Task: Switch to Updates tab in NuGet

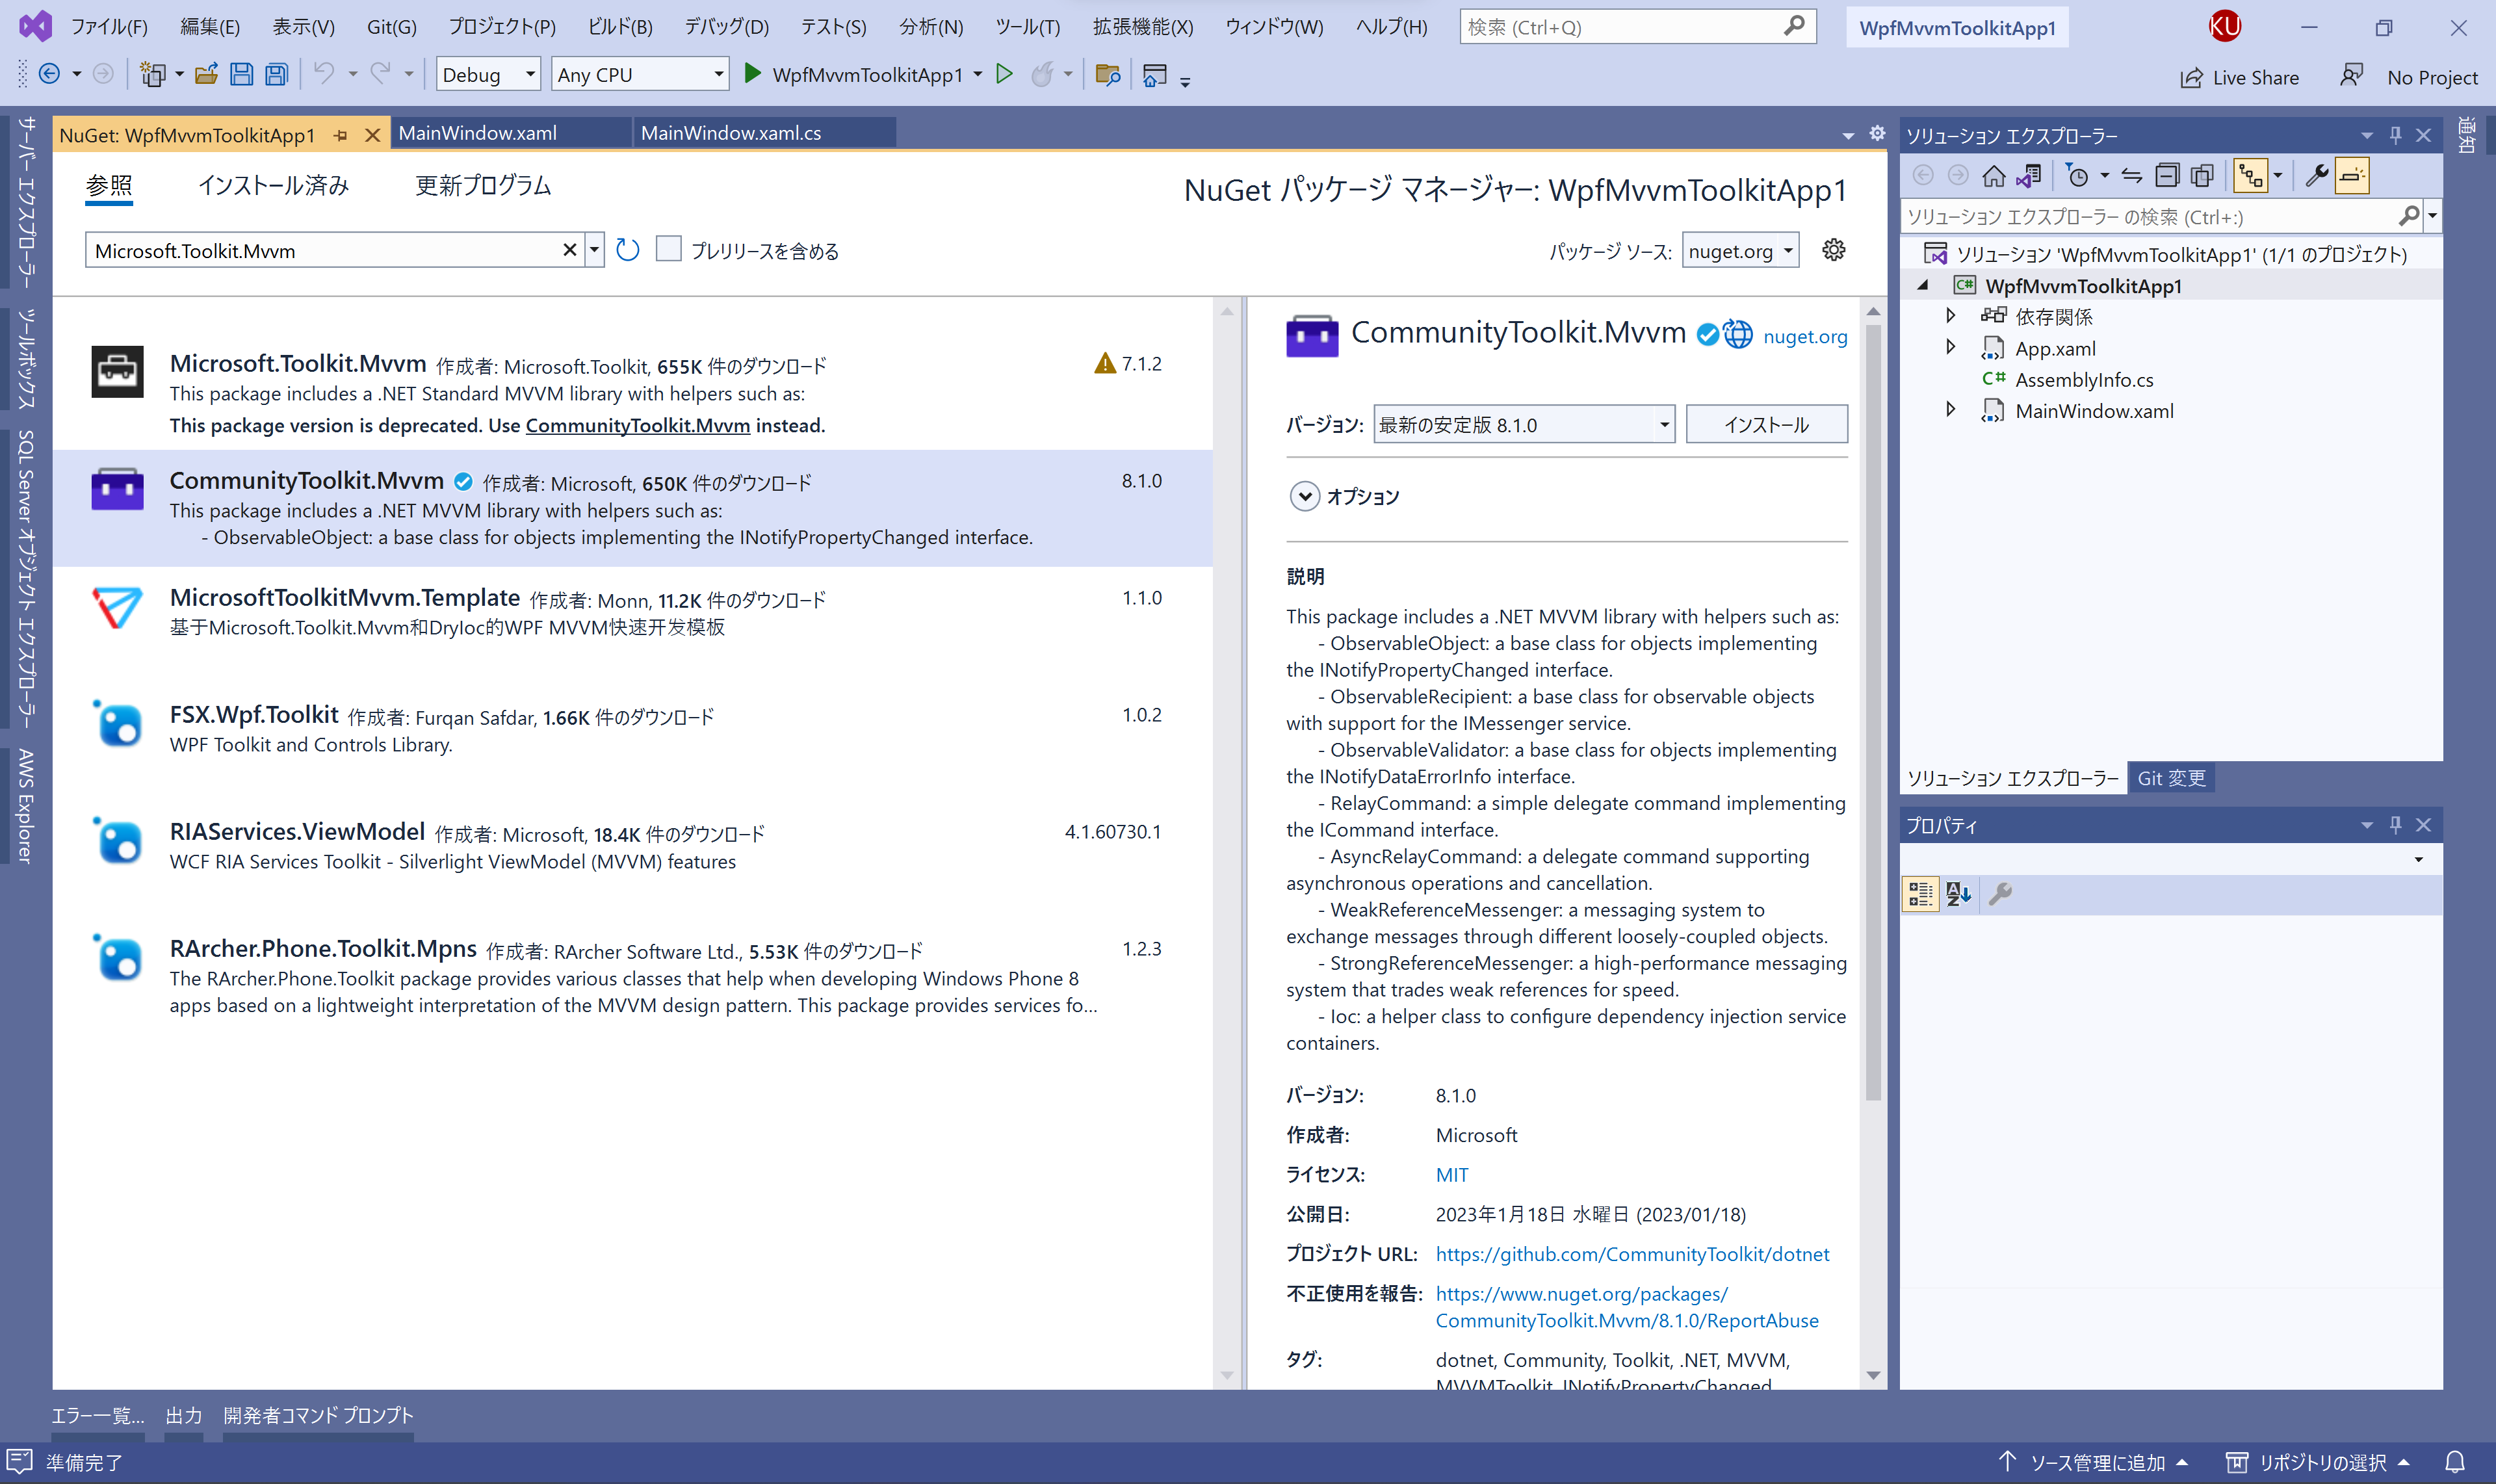Action: (x=483, y=186)
